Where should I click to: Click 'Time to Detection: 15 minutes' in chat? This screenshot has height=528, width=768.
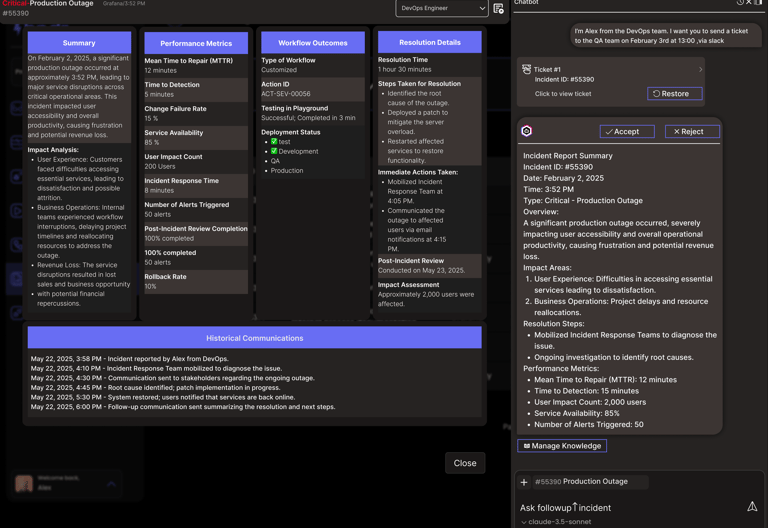586,391
